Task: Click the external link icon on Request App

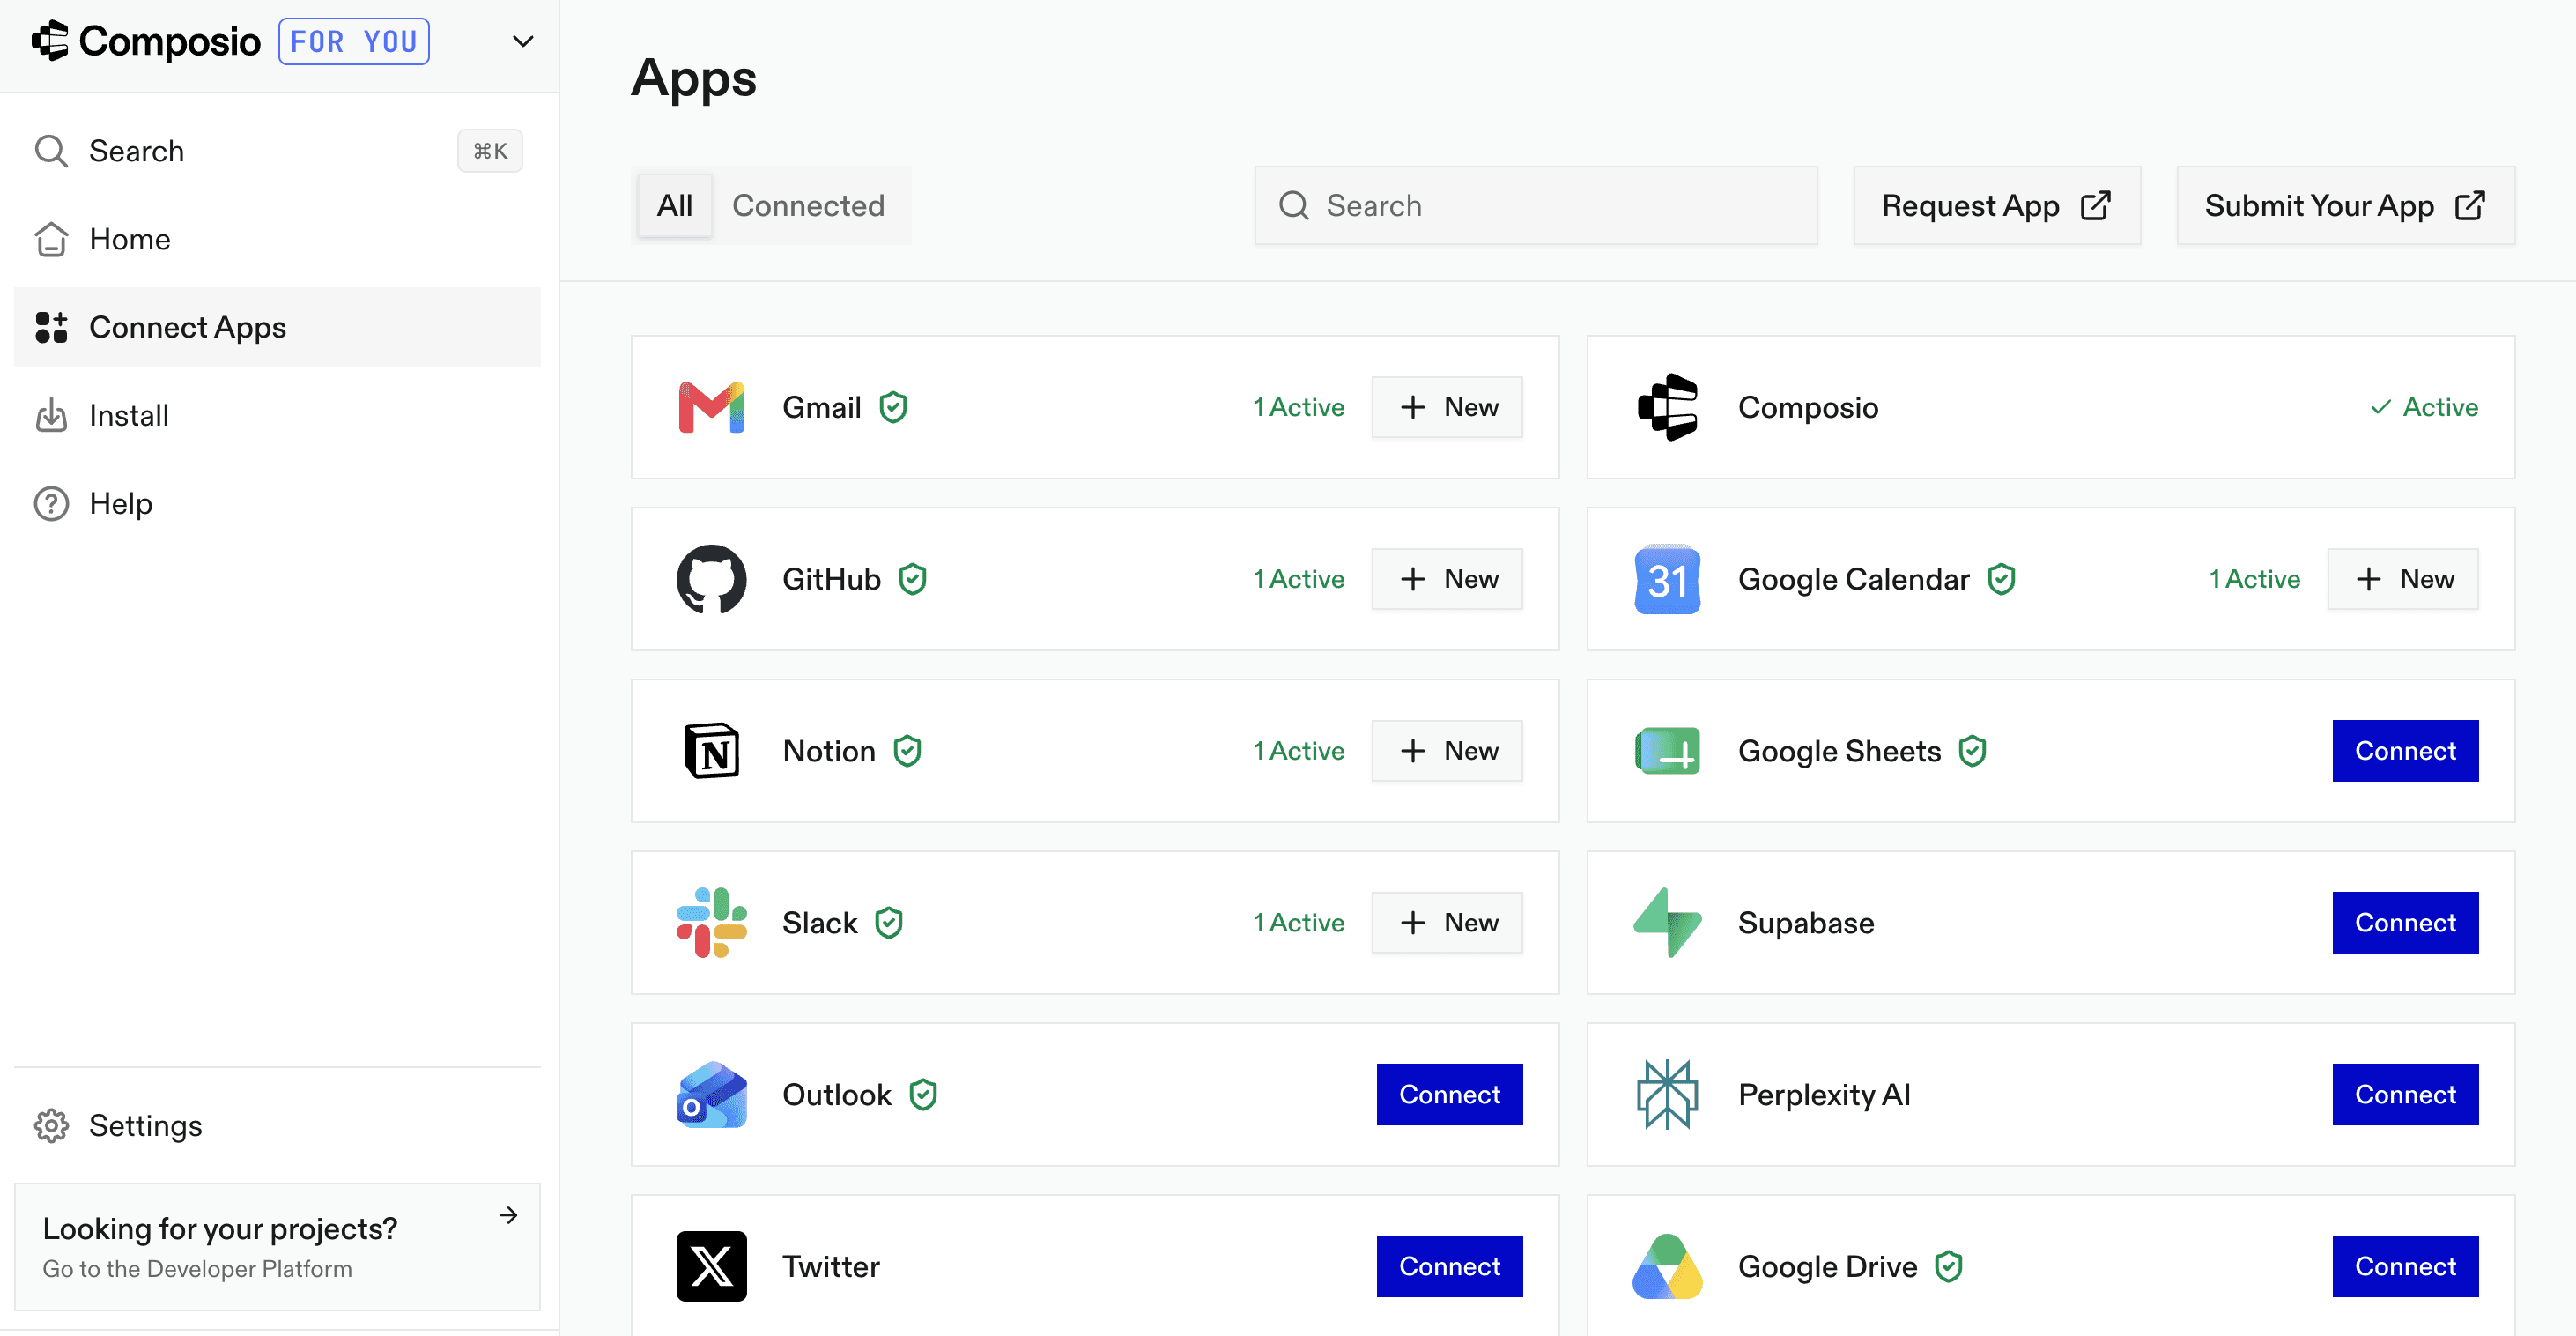Action: click(2095, 205)
